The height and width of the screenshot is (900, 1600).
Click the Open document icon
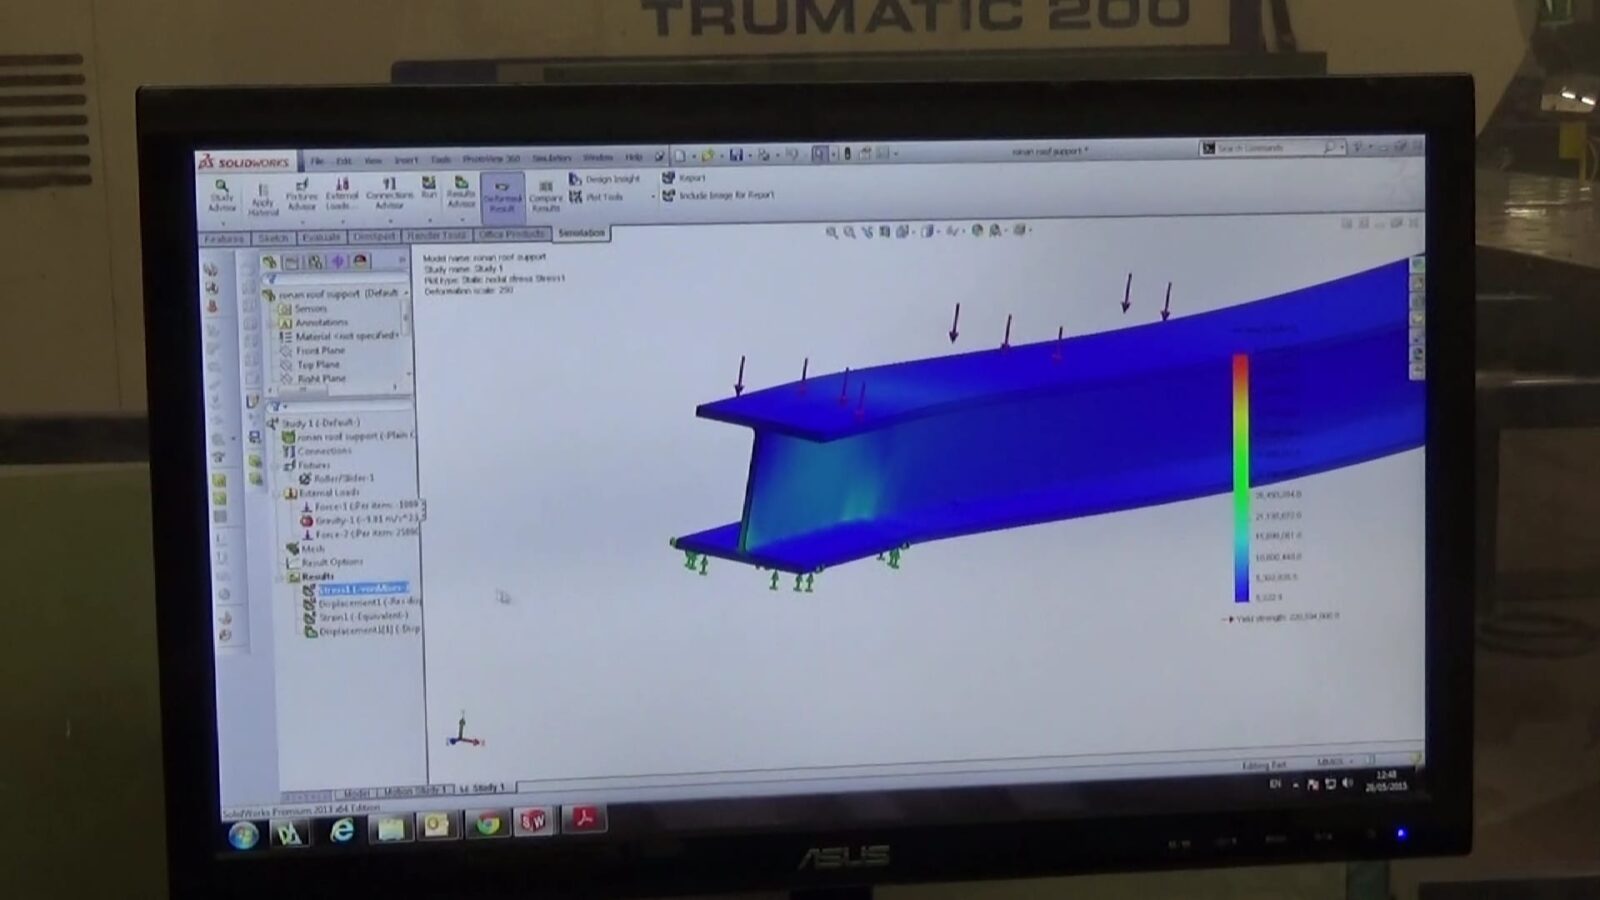(707, 156)
